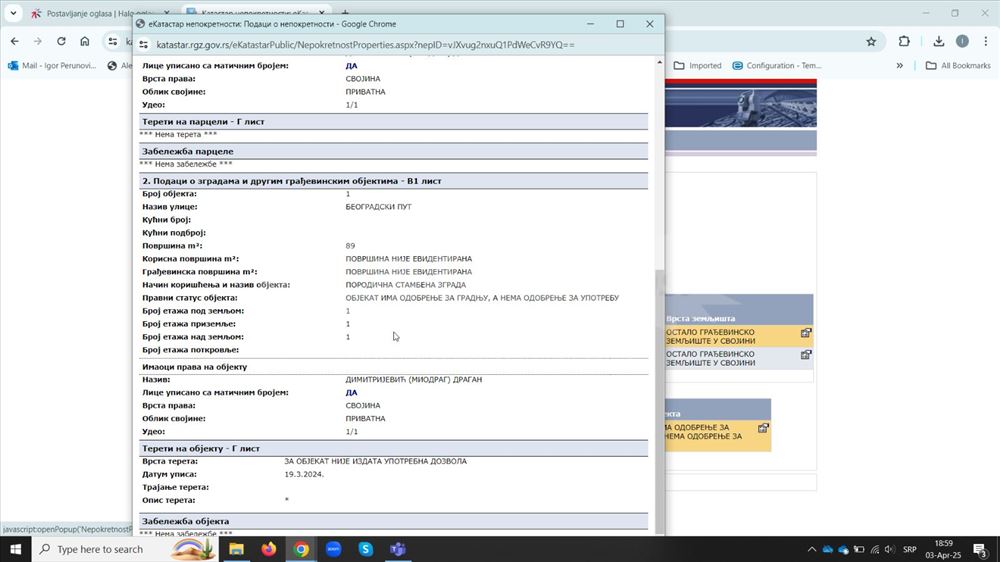Open the Windows Start menu
The height and width of the screenshot is (562, 1000).
(x=15, y=549)
